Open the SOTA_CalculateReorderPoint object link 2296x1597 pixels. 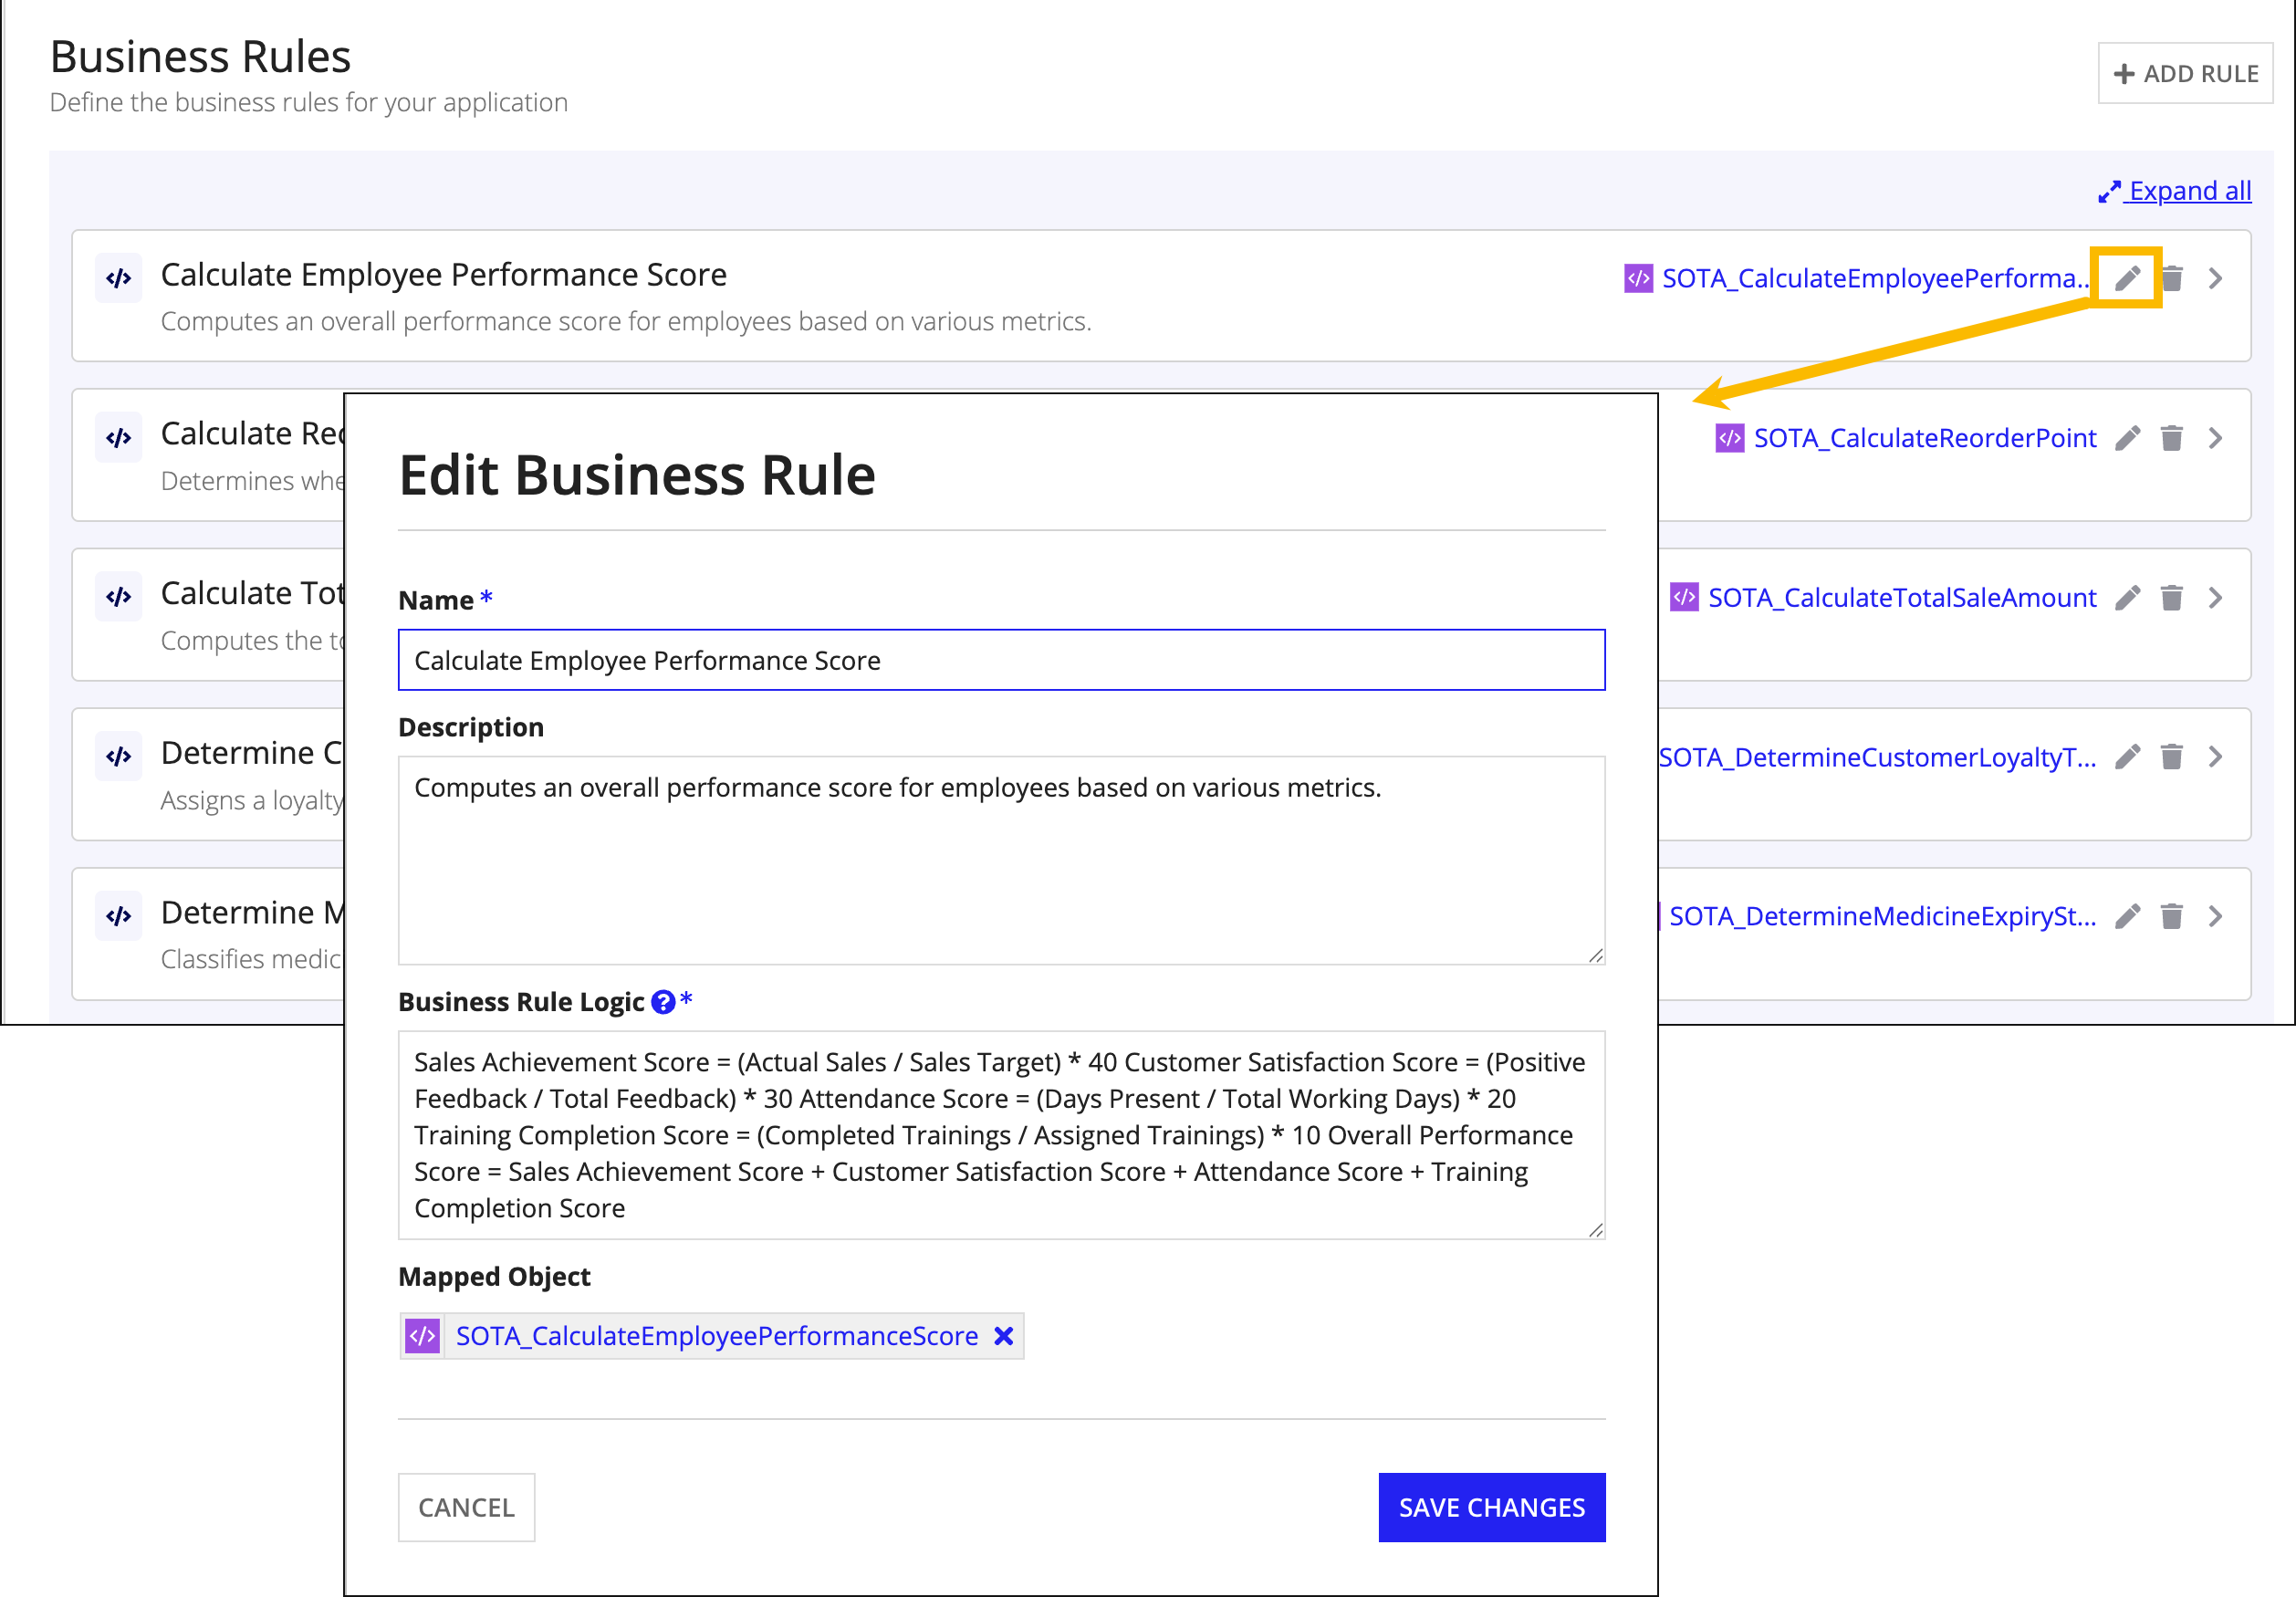[x=1925, y=438]
